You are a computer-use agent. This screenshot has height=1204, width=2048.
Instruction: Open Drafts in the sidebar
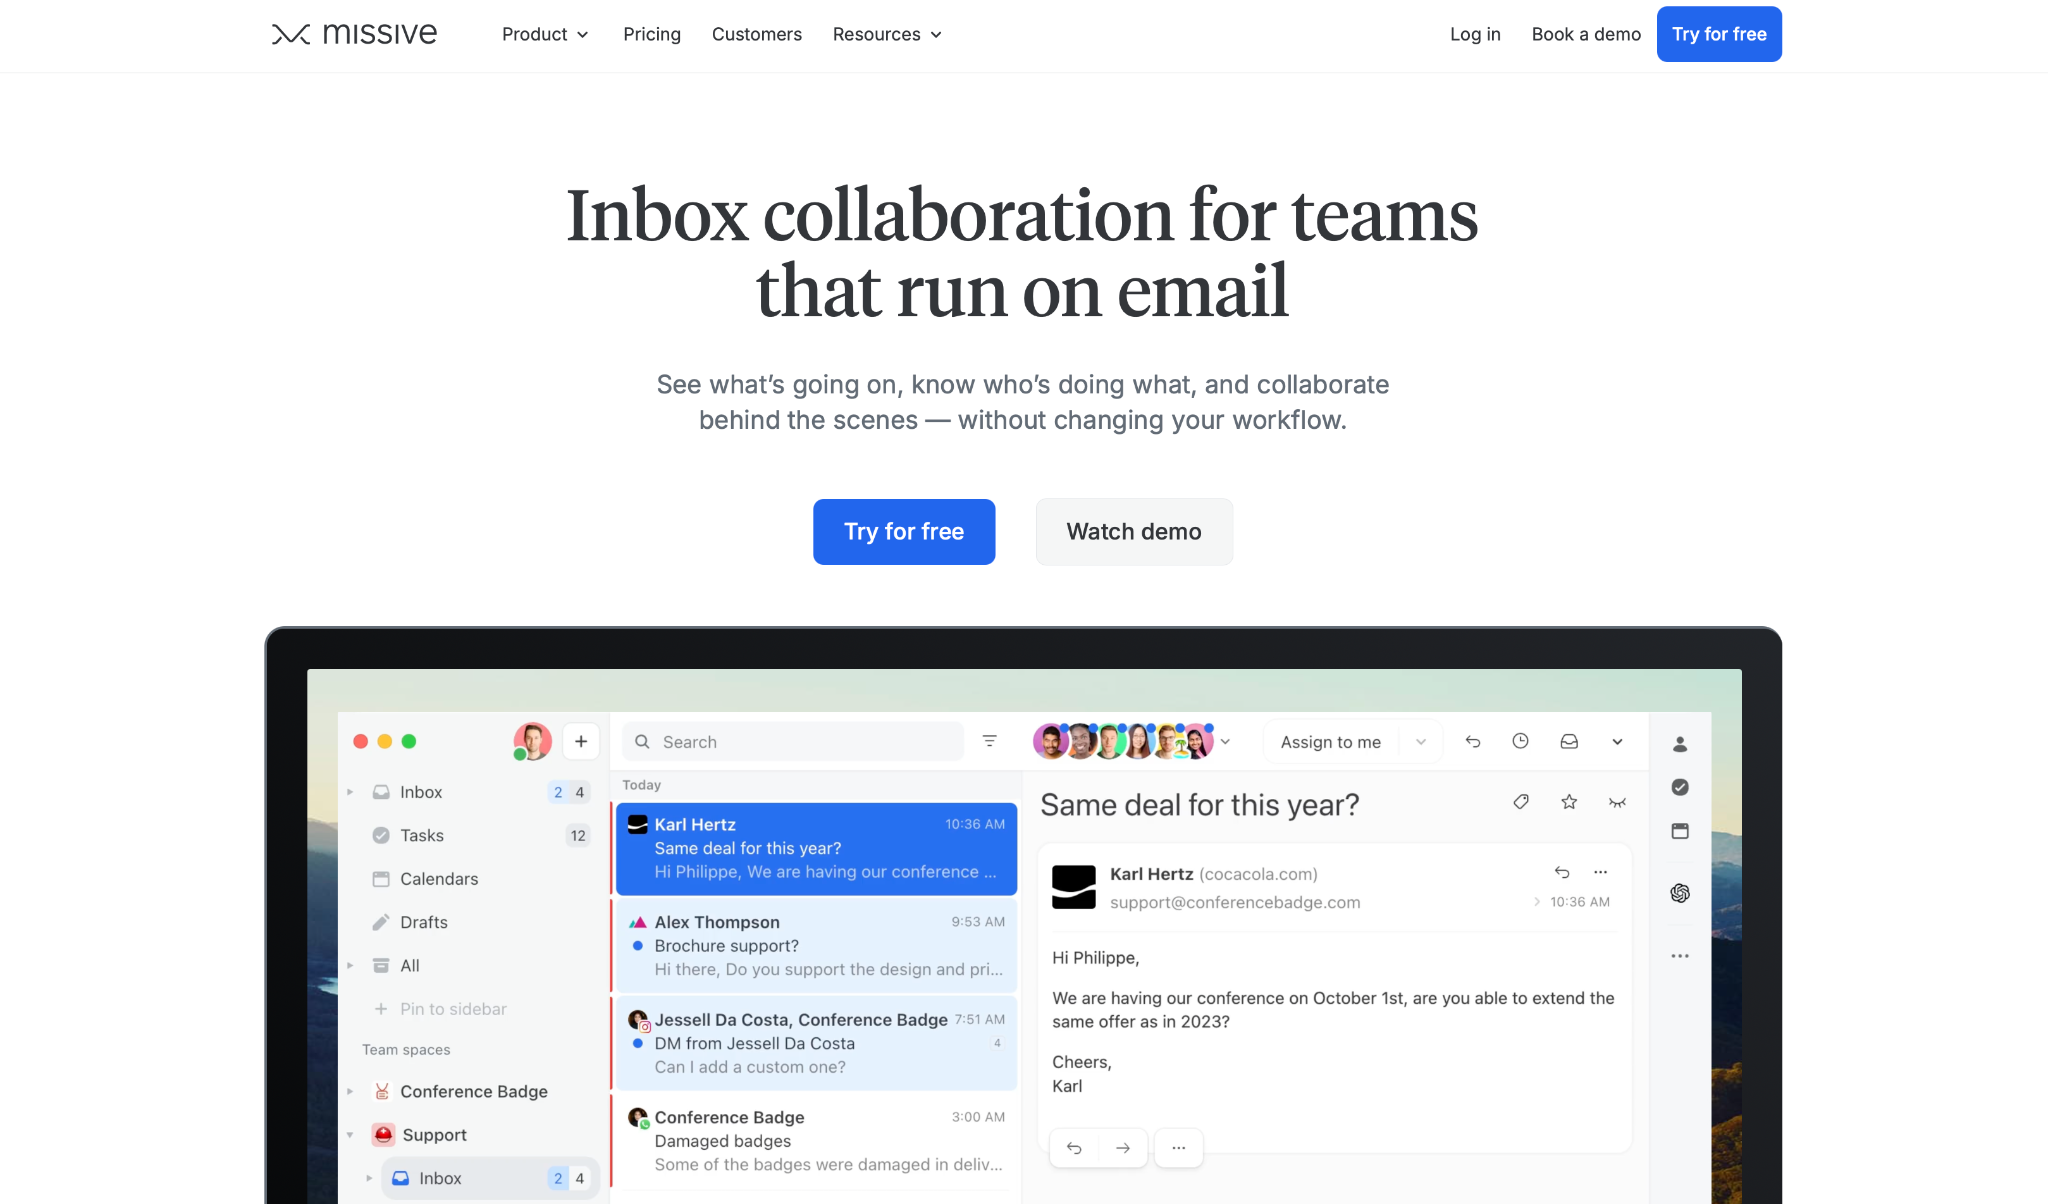423,922
